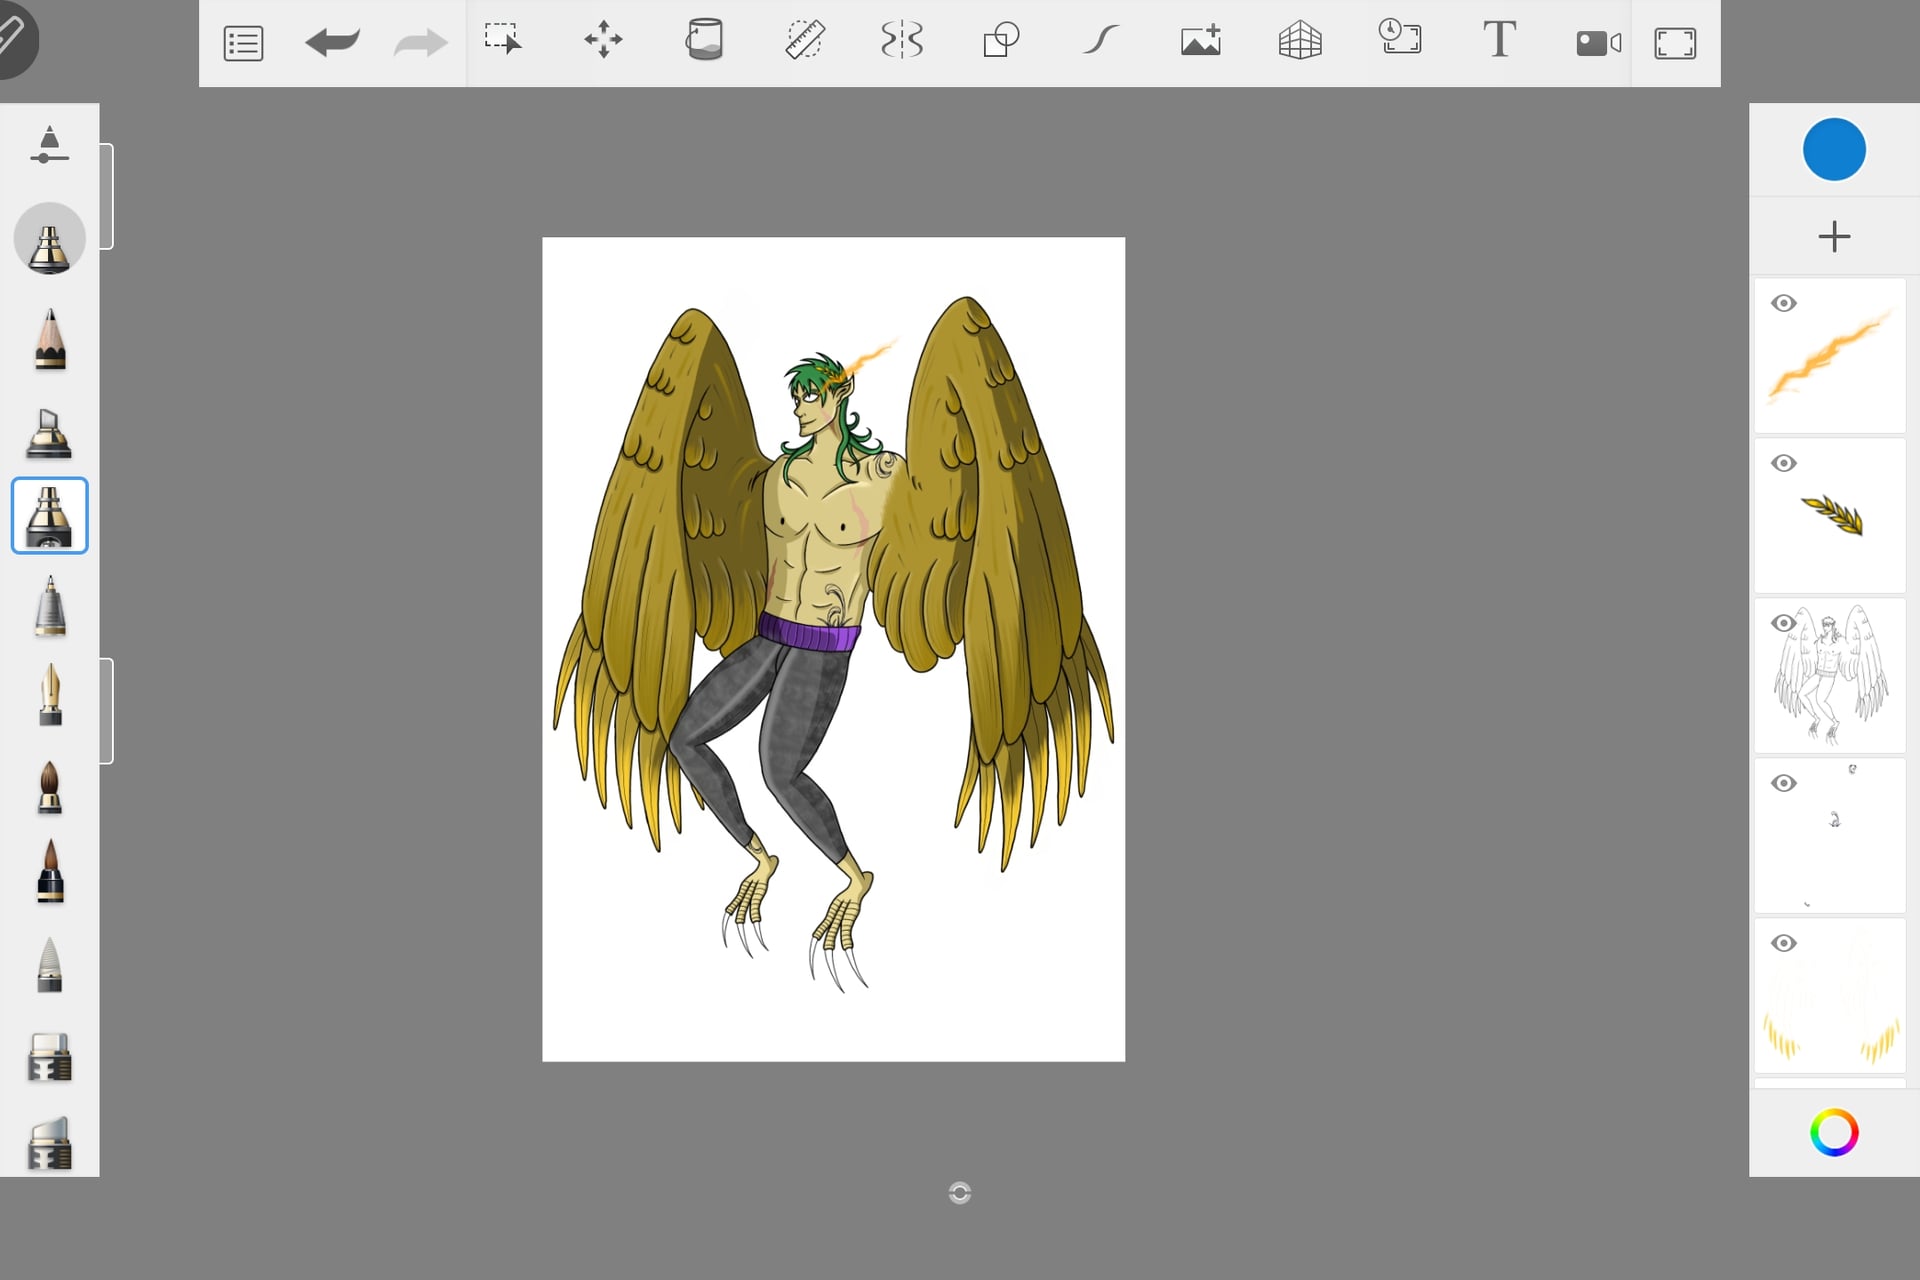Select the grey conical Smudge tool
1920x1280 pixels.
(x=49, y=964)
